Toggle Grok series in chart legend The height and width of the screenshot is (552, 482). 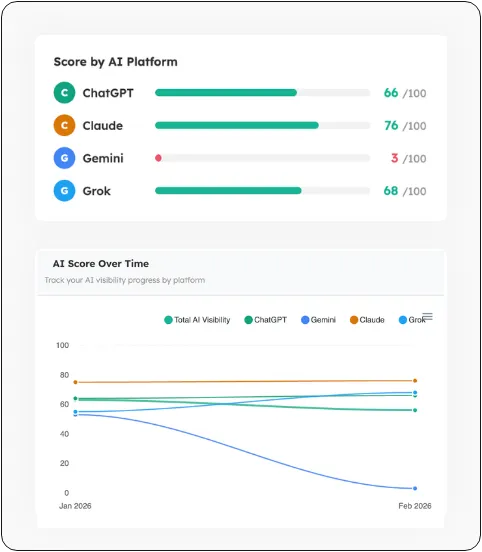[412, 320]
